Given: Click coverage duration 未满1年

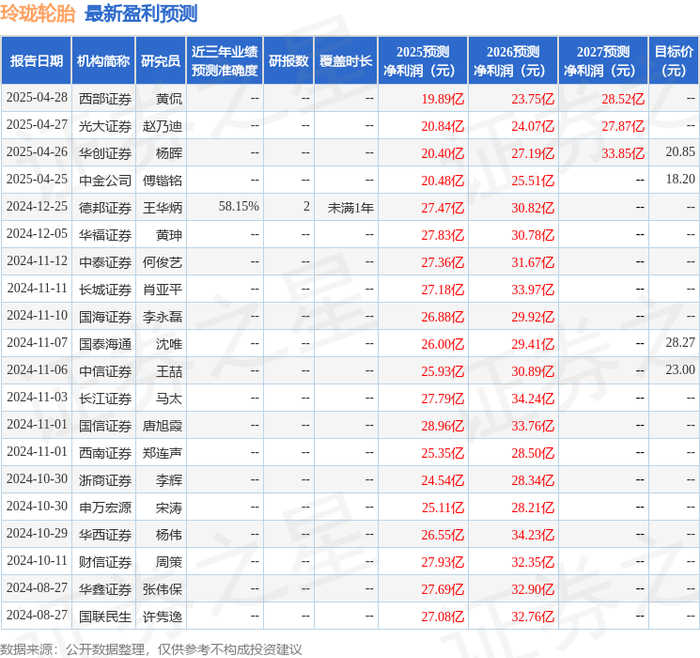Looking at the screenshot, I should click(x=350, y=208).
